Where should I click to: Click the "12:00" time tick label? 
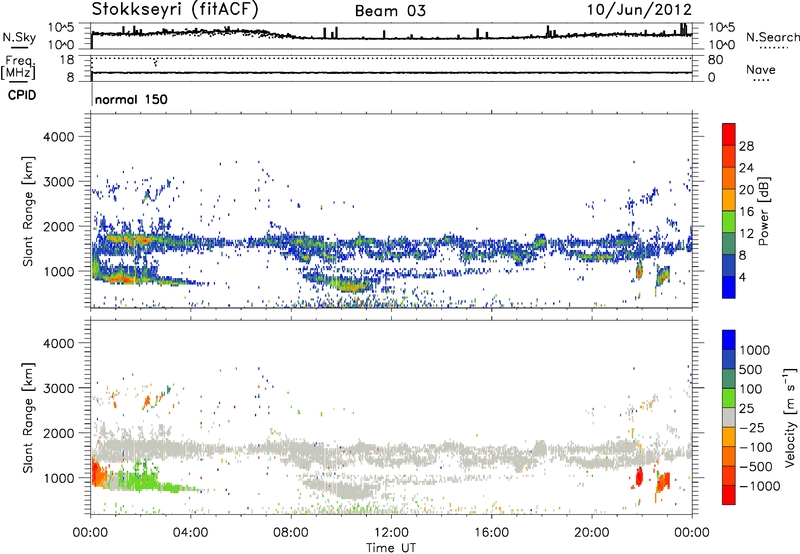pos(391,533)
